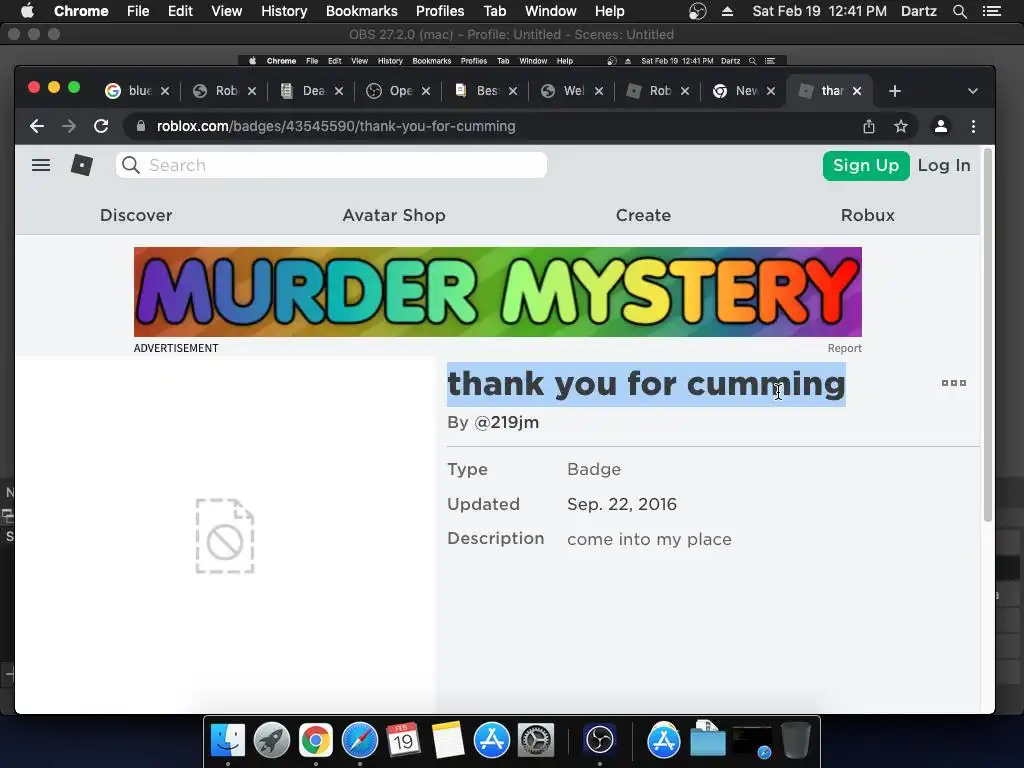Image resolution: width=1024 pixels, height=768 pixels.
Task: Open the Trash in the dock
Action: point(795,740)
